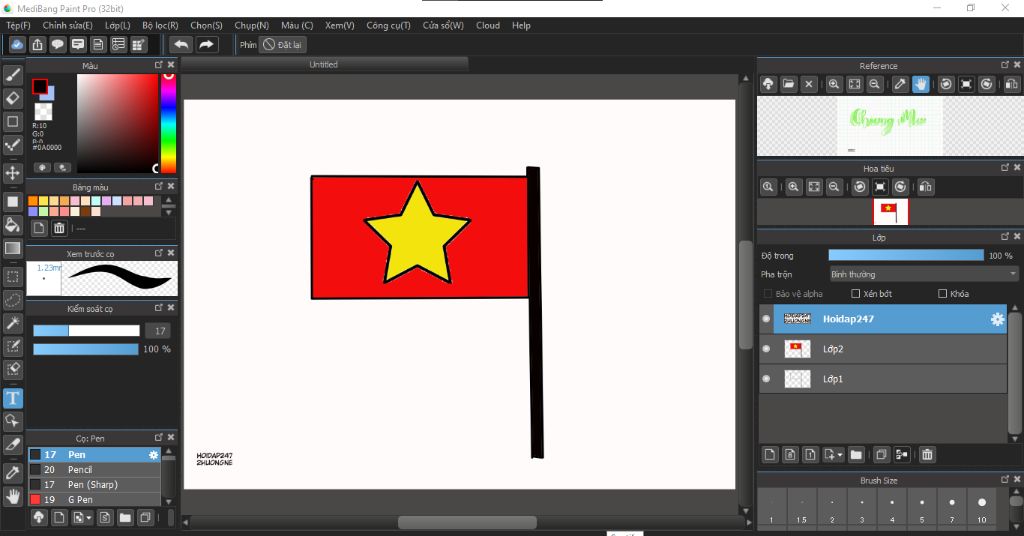The width and height of the screenshot is (1024, 536).
Task: Select the Text tool
Action: [x=12, y=398]
